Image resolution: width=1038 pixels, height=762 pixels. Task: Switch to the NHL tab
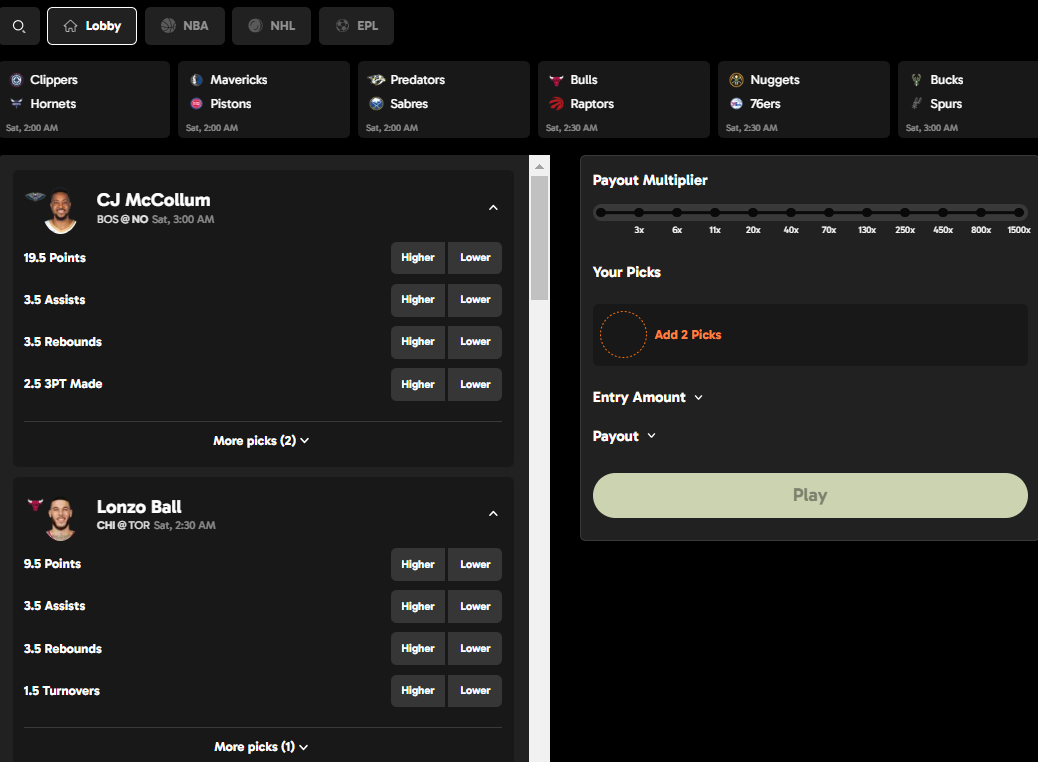point(271,26)
